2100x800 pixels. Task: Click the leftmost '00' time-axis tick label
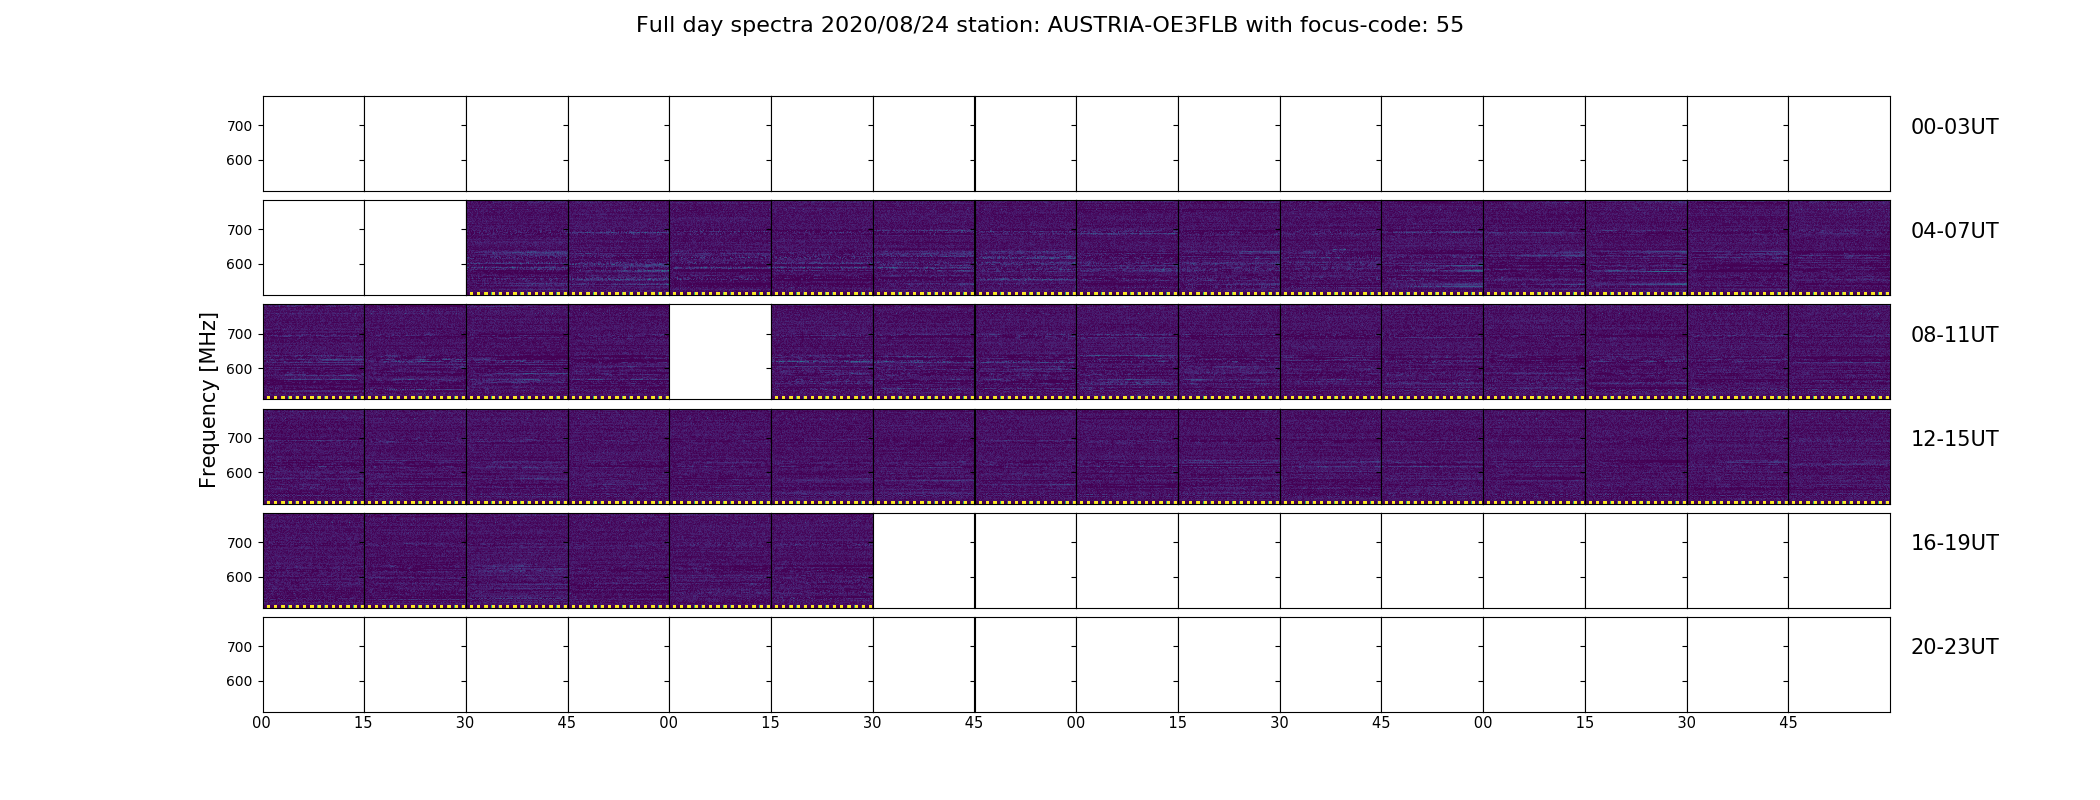262,723
